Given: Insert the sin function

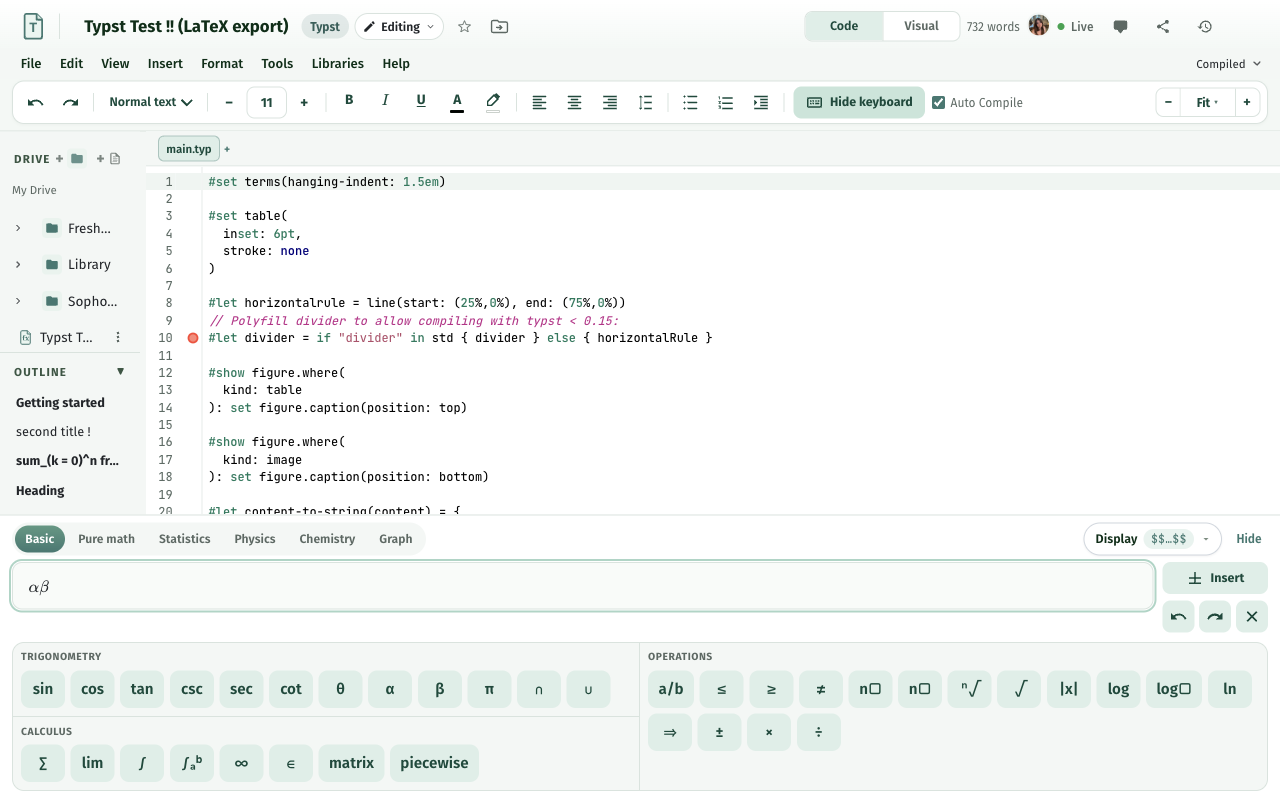Looking at the screenshot, I should (x=43, y=689).
